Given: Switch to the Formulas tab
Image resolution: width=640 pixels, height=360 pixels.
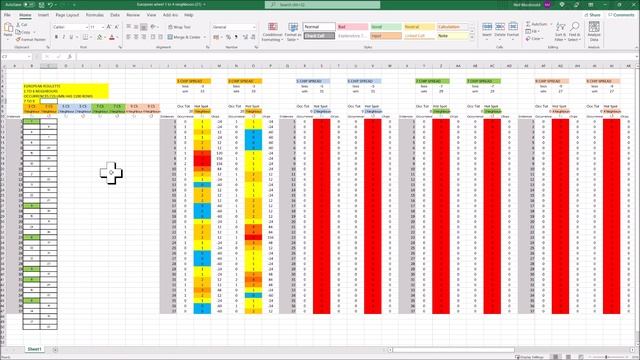Looking at the screenshot, I should point(95,15).
